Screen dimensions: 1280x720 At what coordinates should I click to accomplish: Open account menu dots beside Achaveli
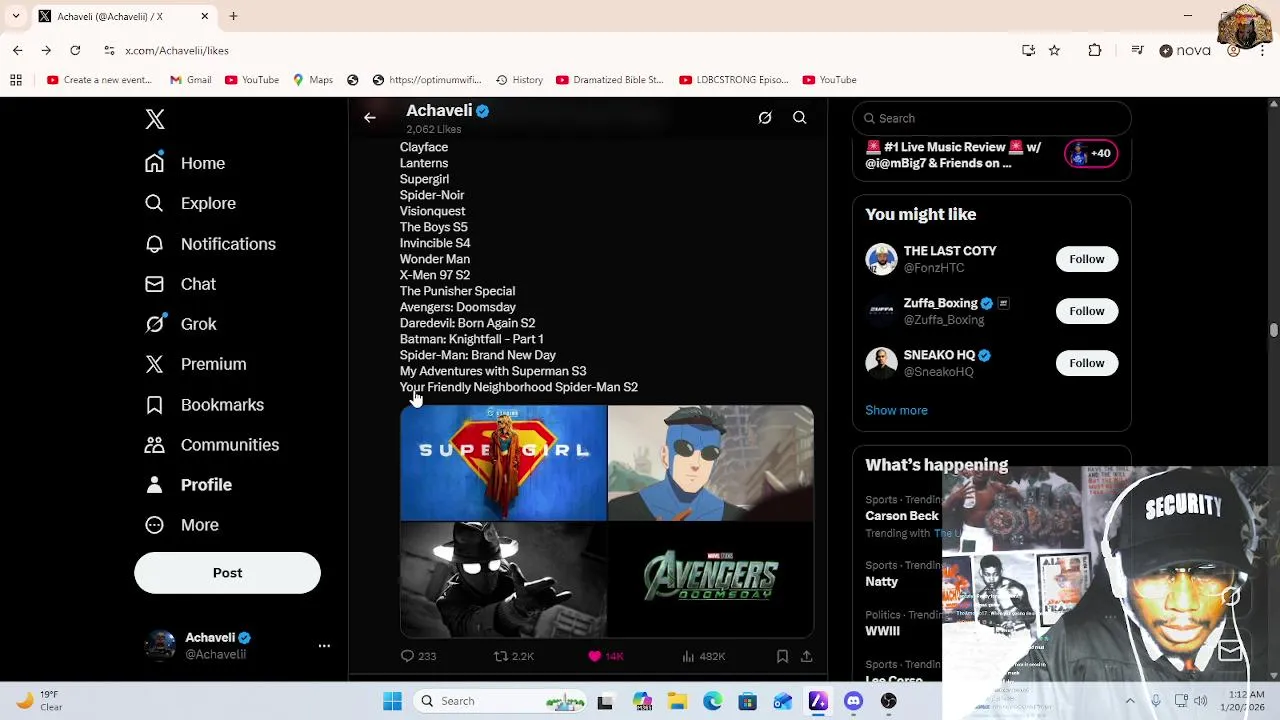(x=324, y=646)
